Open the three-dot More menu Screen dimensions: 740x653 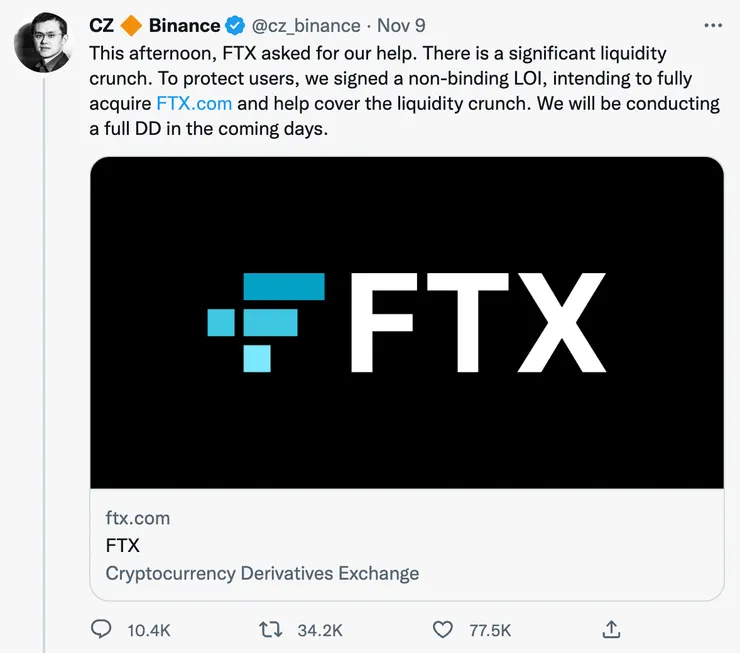[x=713, y=25]
